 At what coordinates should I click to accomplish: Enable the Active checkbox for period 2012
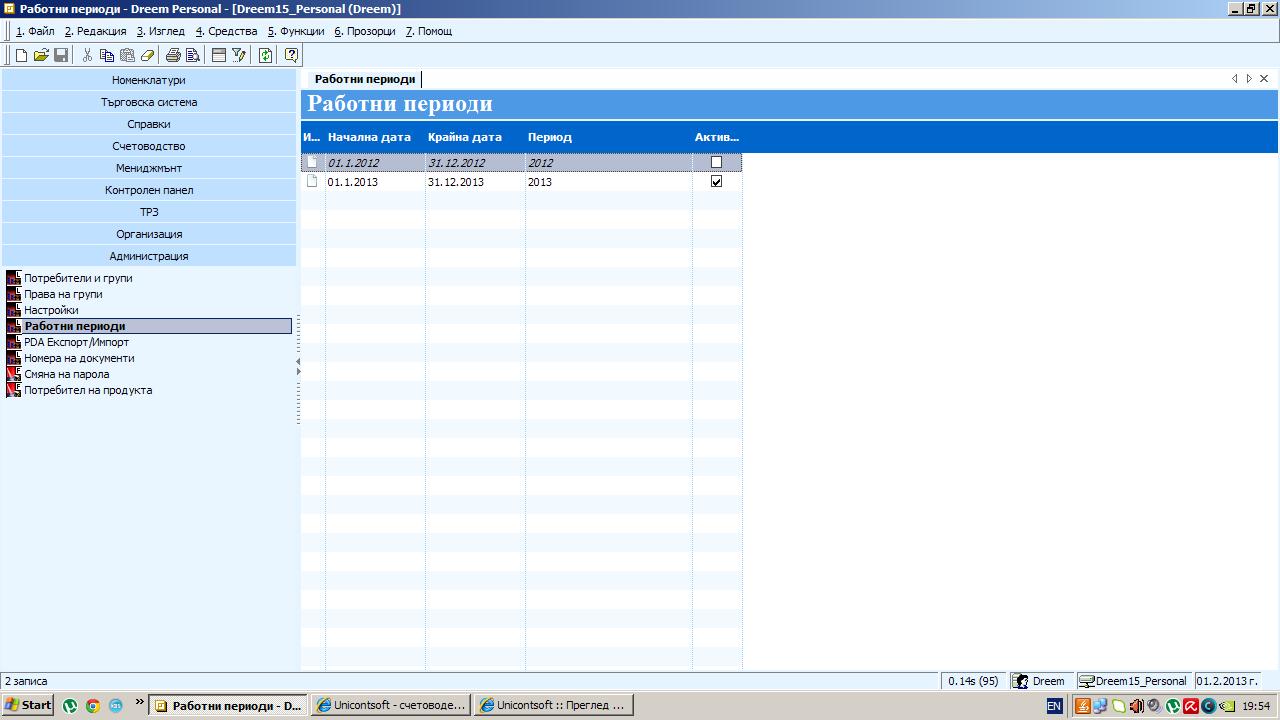716,162
